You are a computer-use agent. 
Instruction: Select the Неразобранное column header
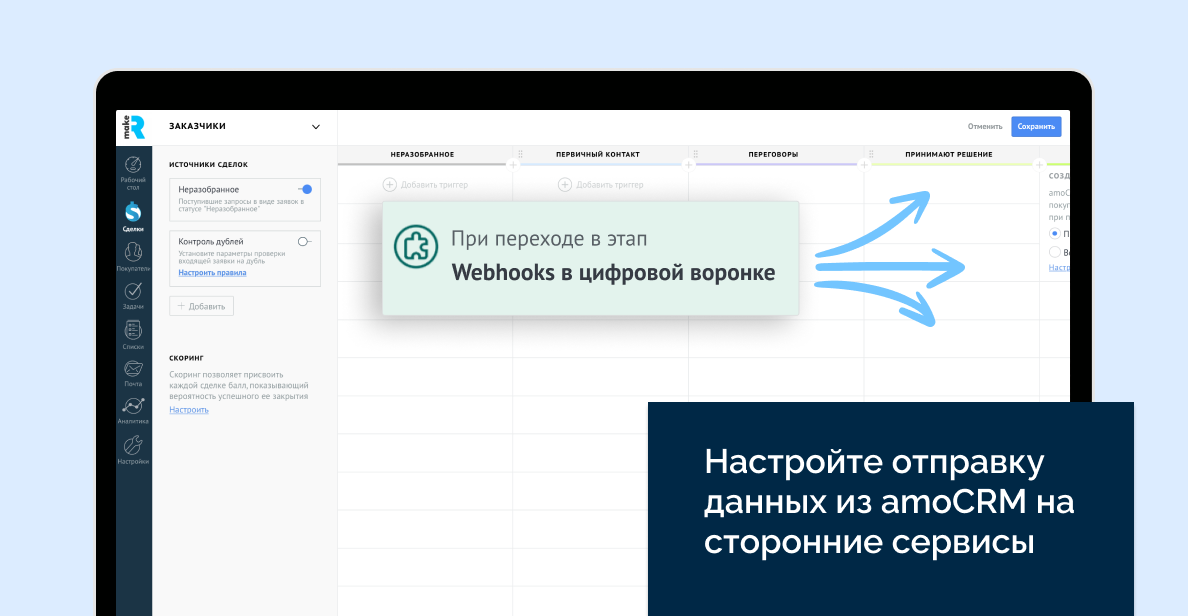coord(422,155)
